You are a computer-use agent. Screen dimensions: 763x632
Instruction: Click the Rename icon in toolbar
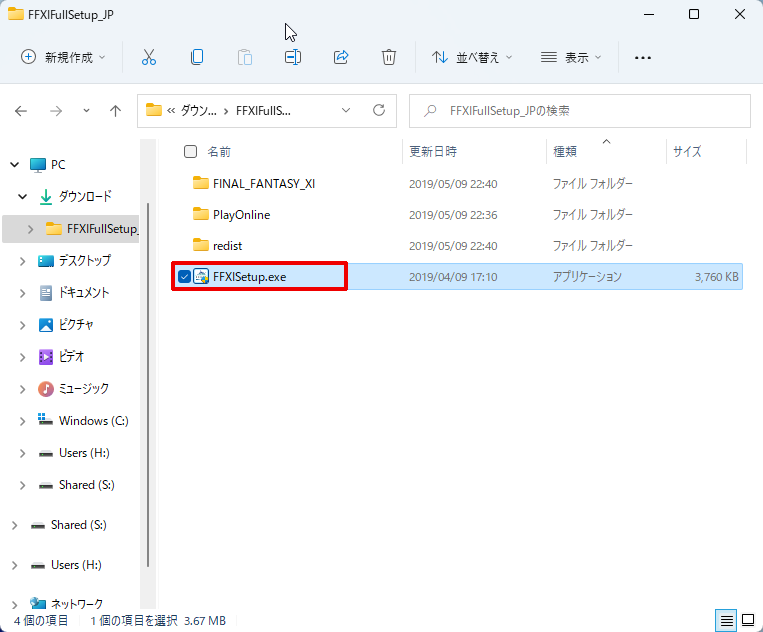(x=292, y=57)
